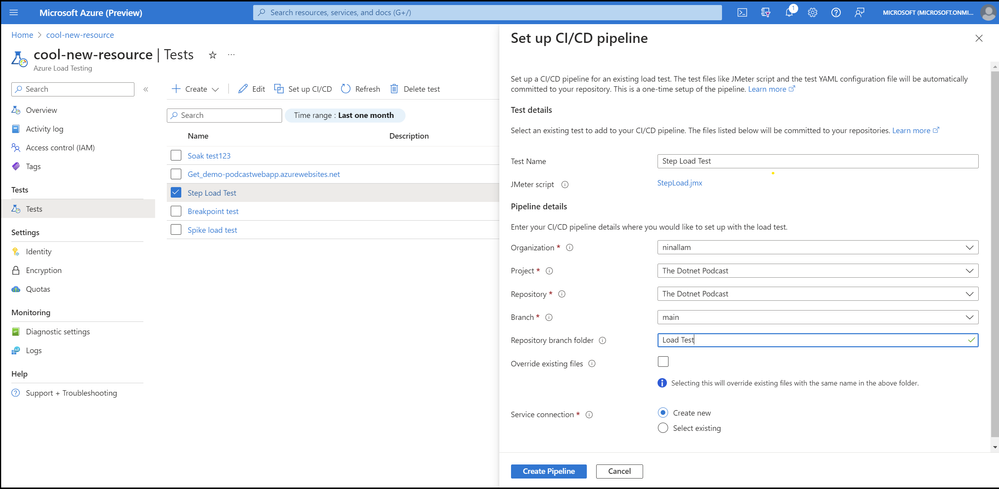Screen dimensions: 999x489
Task: Open the portal hamburger menu
Action: [x=14, y=13]
